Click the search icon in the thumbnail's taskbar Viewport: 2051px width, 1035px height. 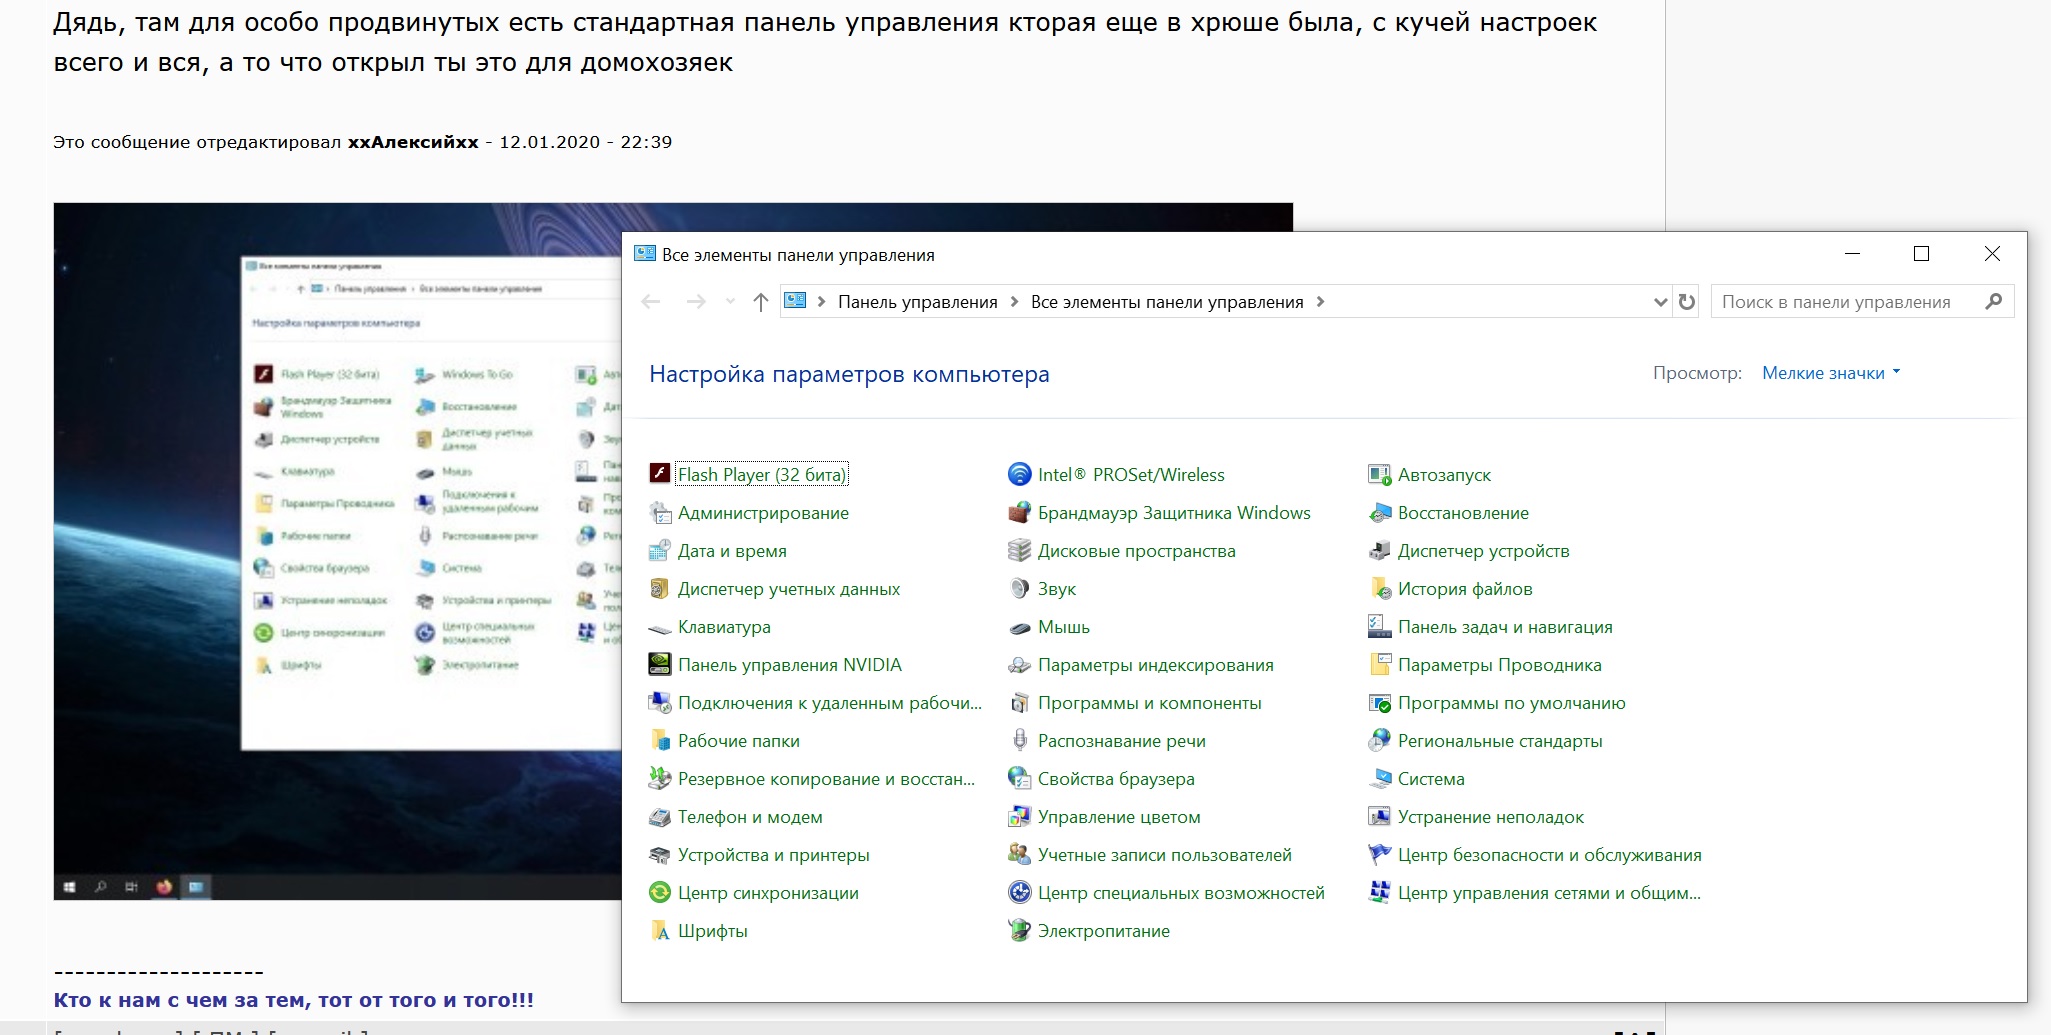[x=100, y=887]
